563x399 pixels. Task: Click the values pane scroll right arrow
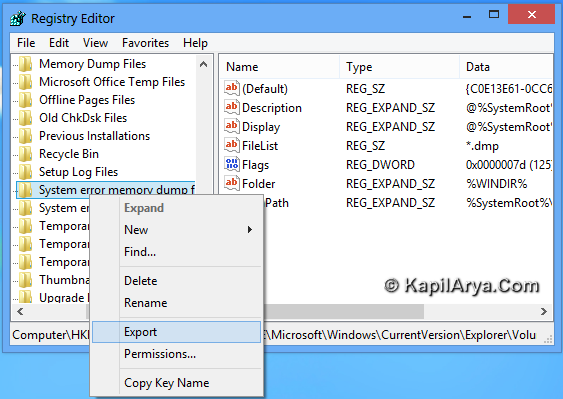click(x=544, y=311)
